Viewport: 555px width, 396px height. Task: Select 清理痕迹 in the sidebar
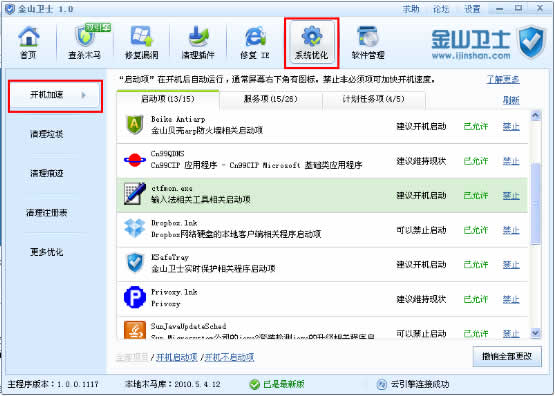[47, 173]
